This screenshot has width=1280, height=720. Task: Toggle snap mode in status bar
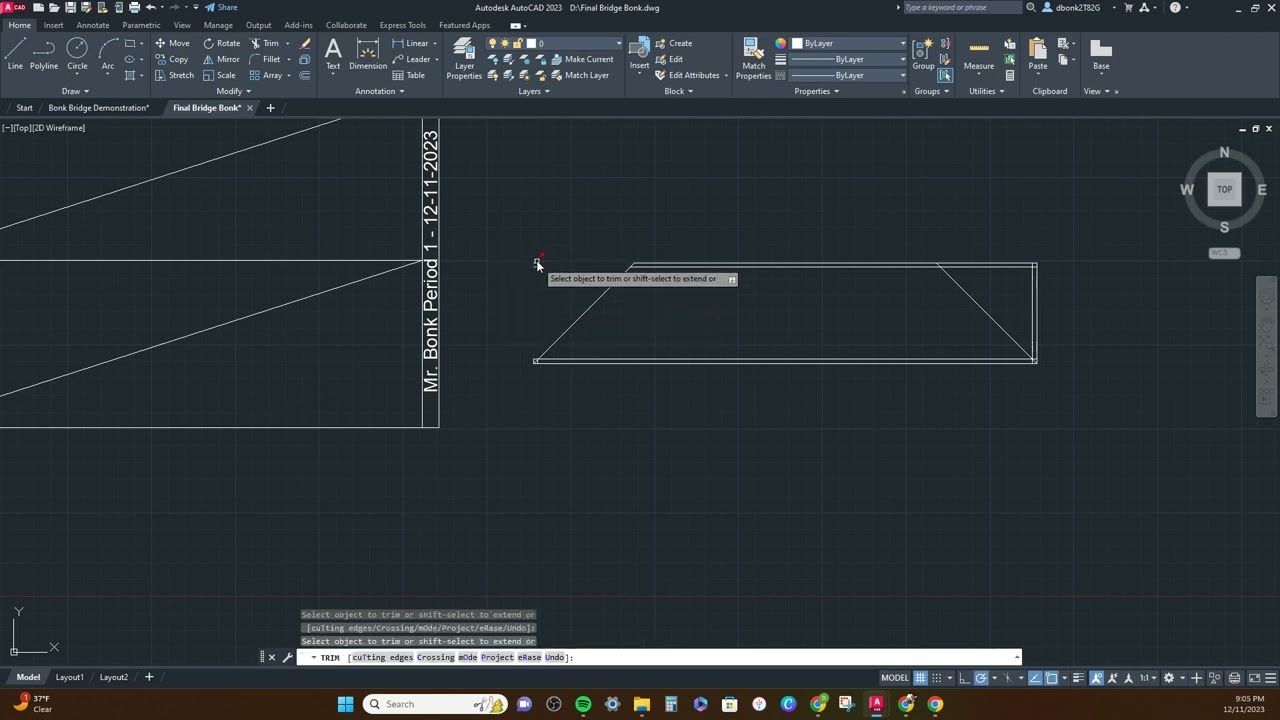click(937, 678)
